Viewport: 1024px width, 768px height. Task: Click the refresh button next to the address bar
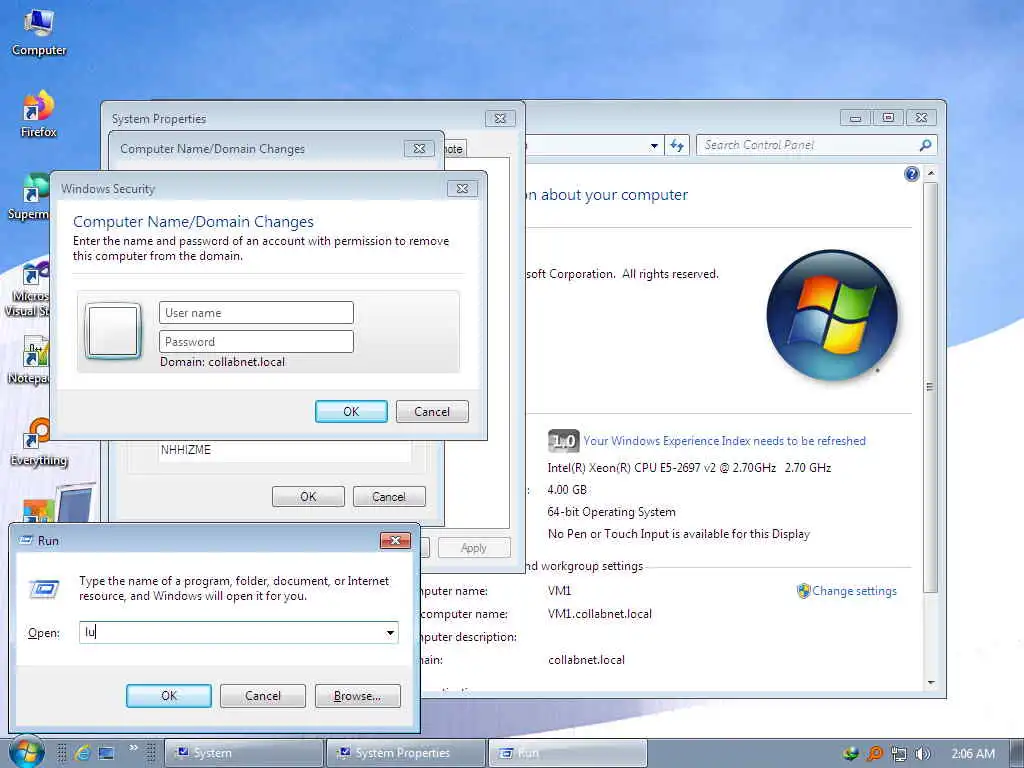click(677, 146)
